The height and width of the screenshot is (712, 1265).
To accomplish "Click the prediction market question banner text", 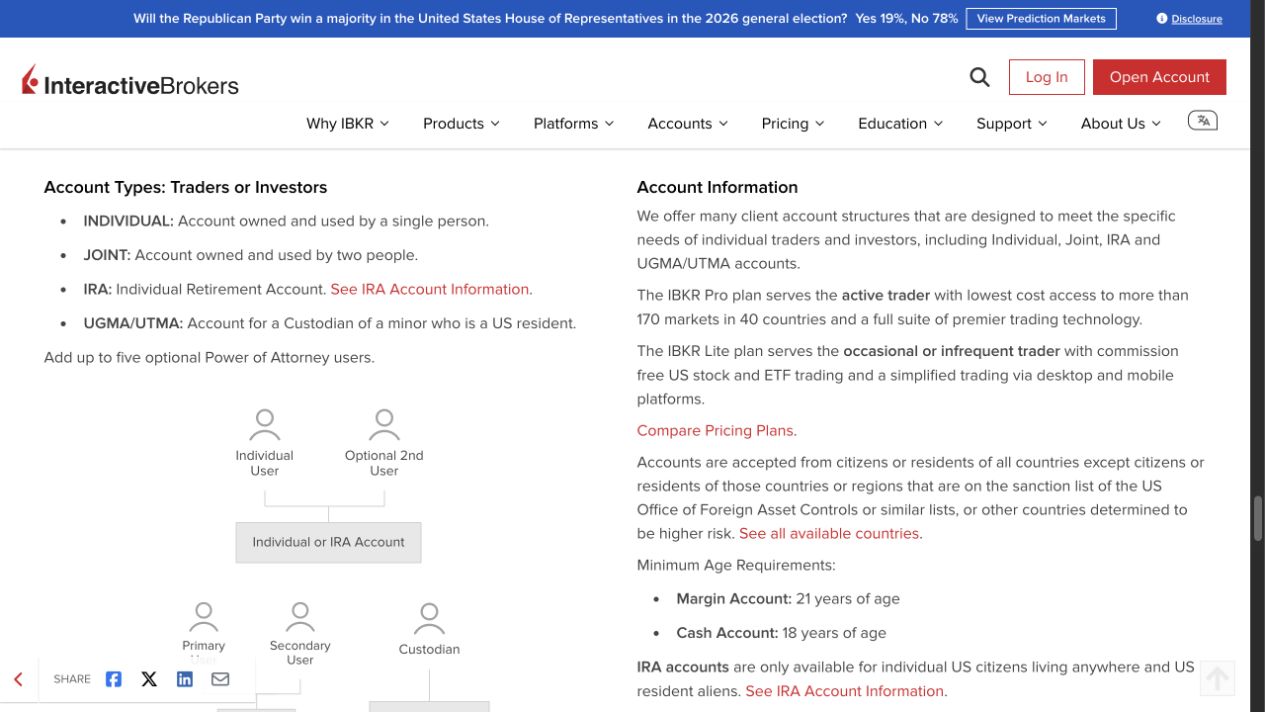I will coord(490,19).
